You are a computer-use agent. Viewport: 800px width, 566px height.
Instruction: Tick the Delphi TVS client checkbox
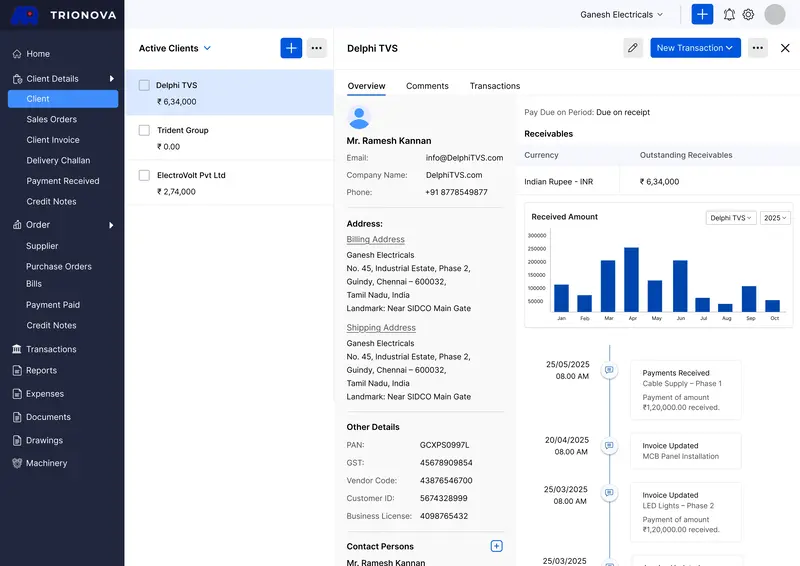144,86
